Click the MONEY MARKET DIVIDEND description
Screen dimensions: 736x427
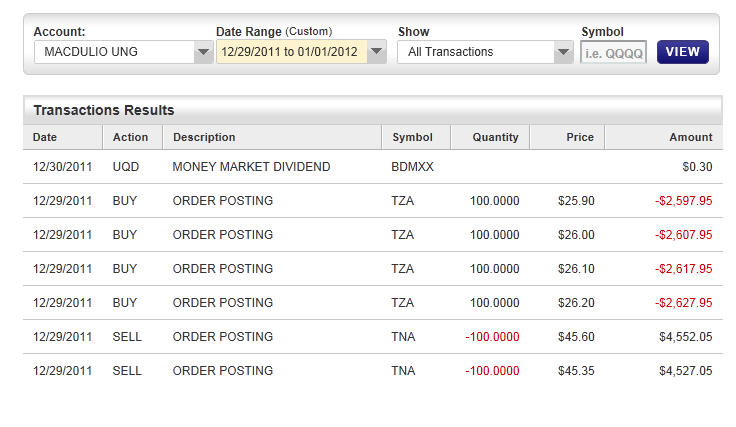coord(251,167)
